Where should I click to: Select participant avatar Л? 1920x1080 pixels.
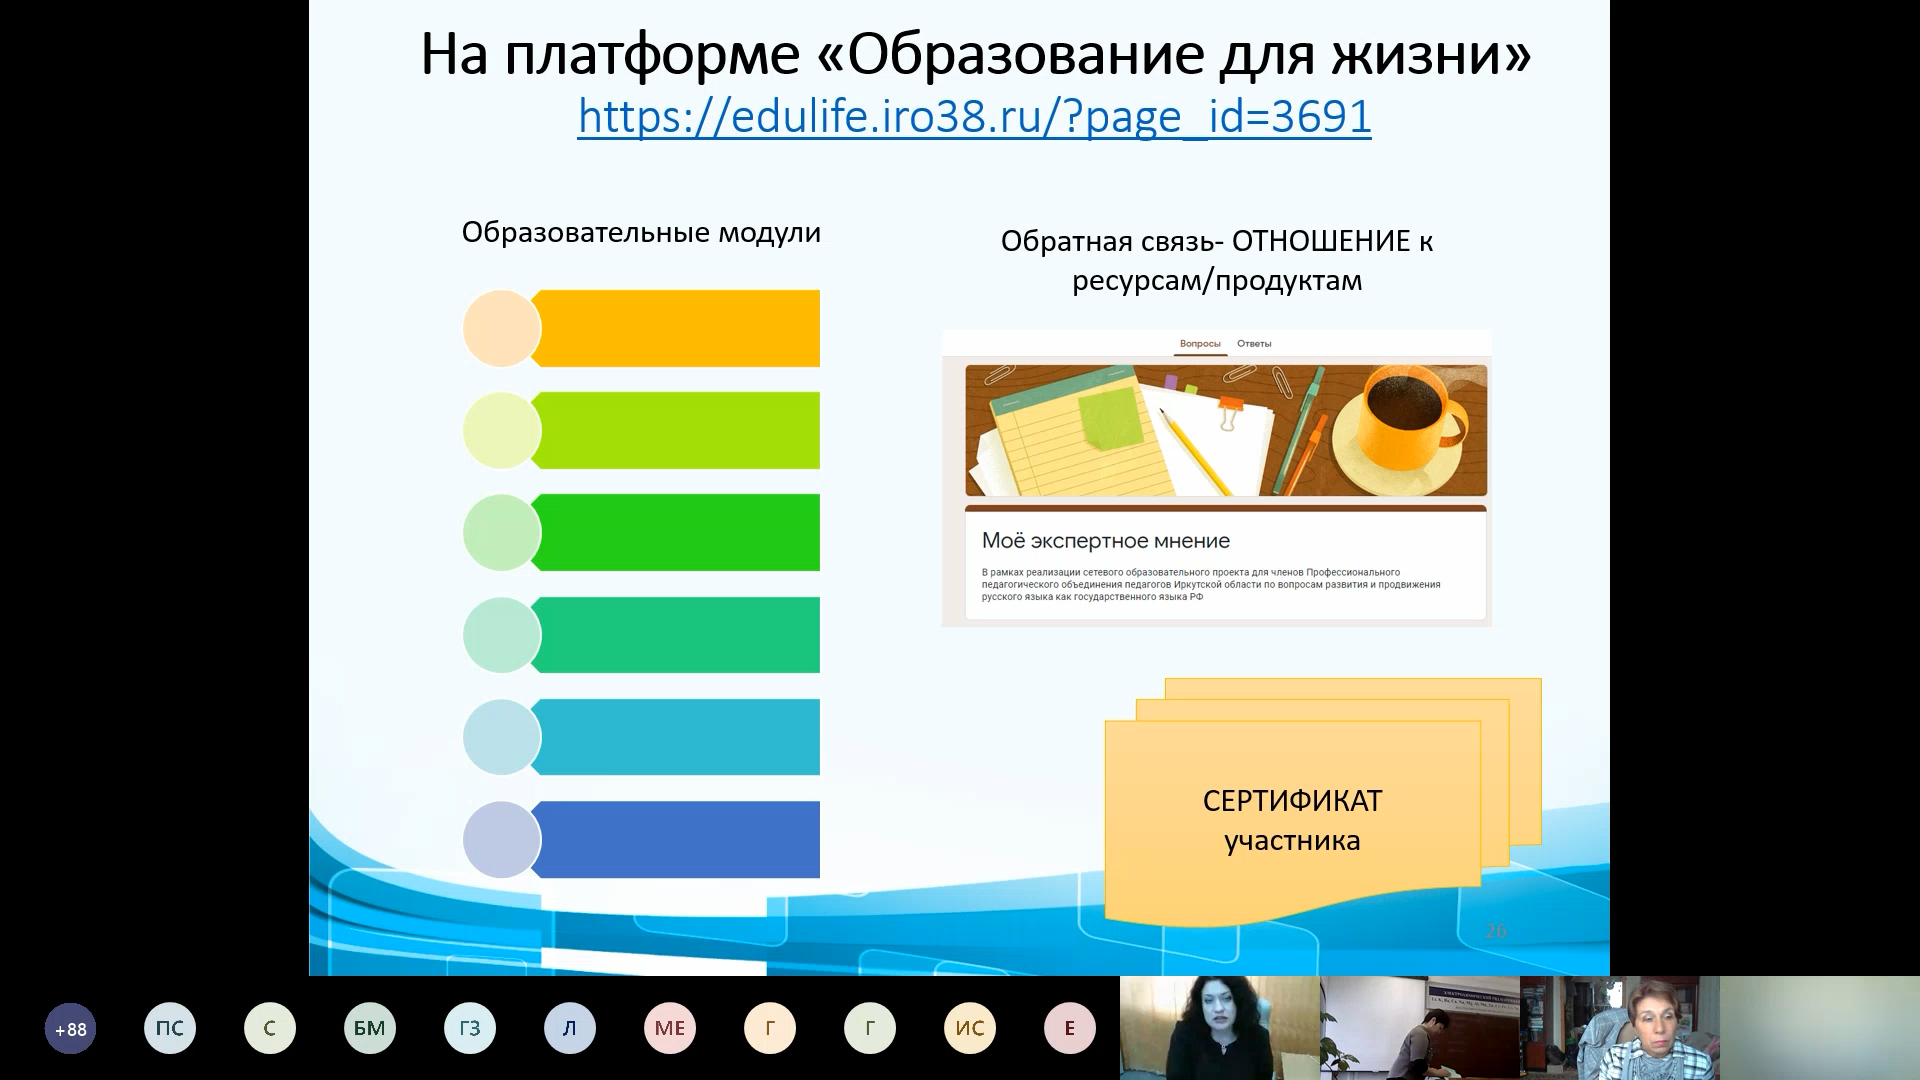click(x=570, y=1028)
